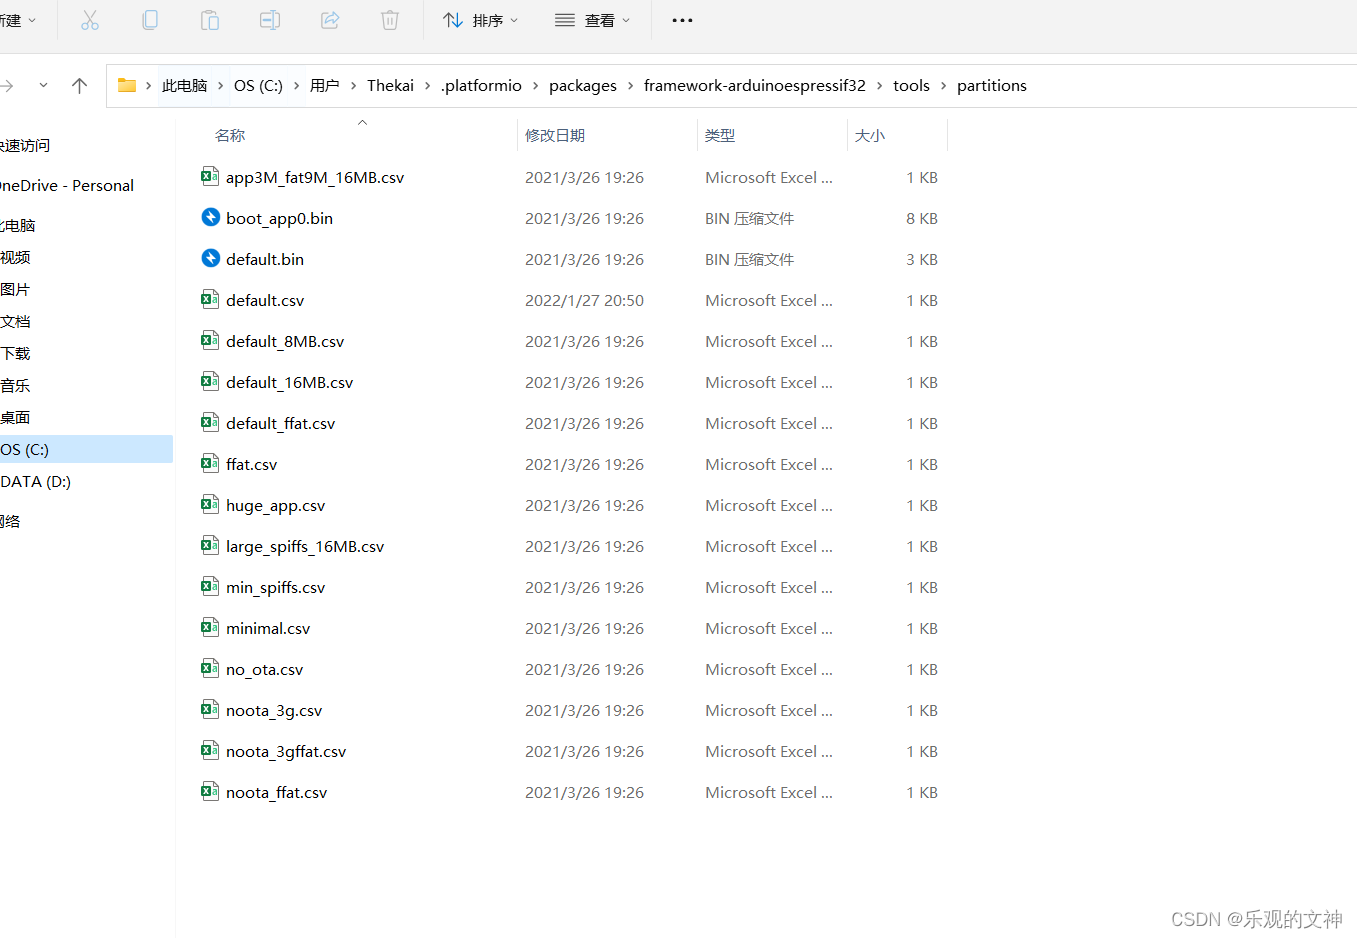Viewport: 1357px width, 938px height.
Task: Expand chevron after 此电脑 in address bar
Action: pyautogui.click(x=221, y=86)
